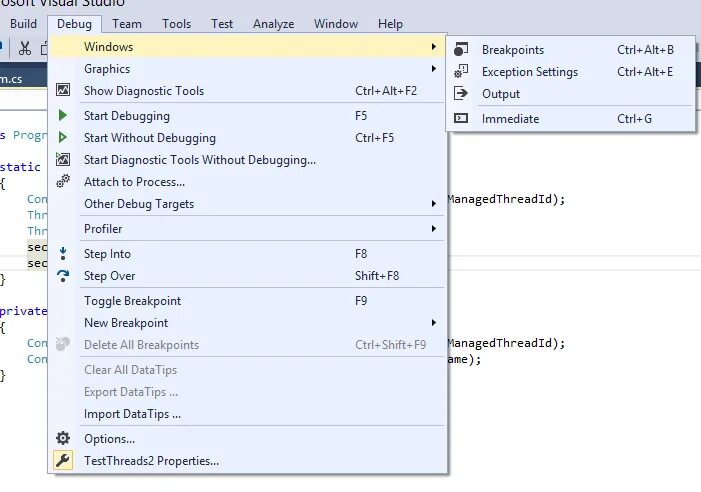Open debugging Options

(x=247, y=438)
